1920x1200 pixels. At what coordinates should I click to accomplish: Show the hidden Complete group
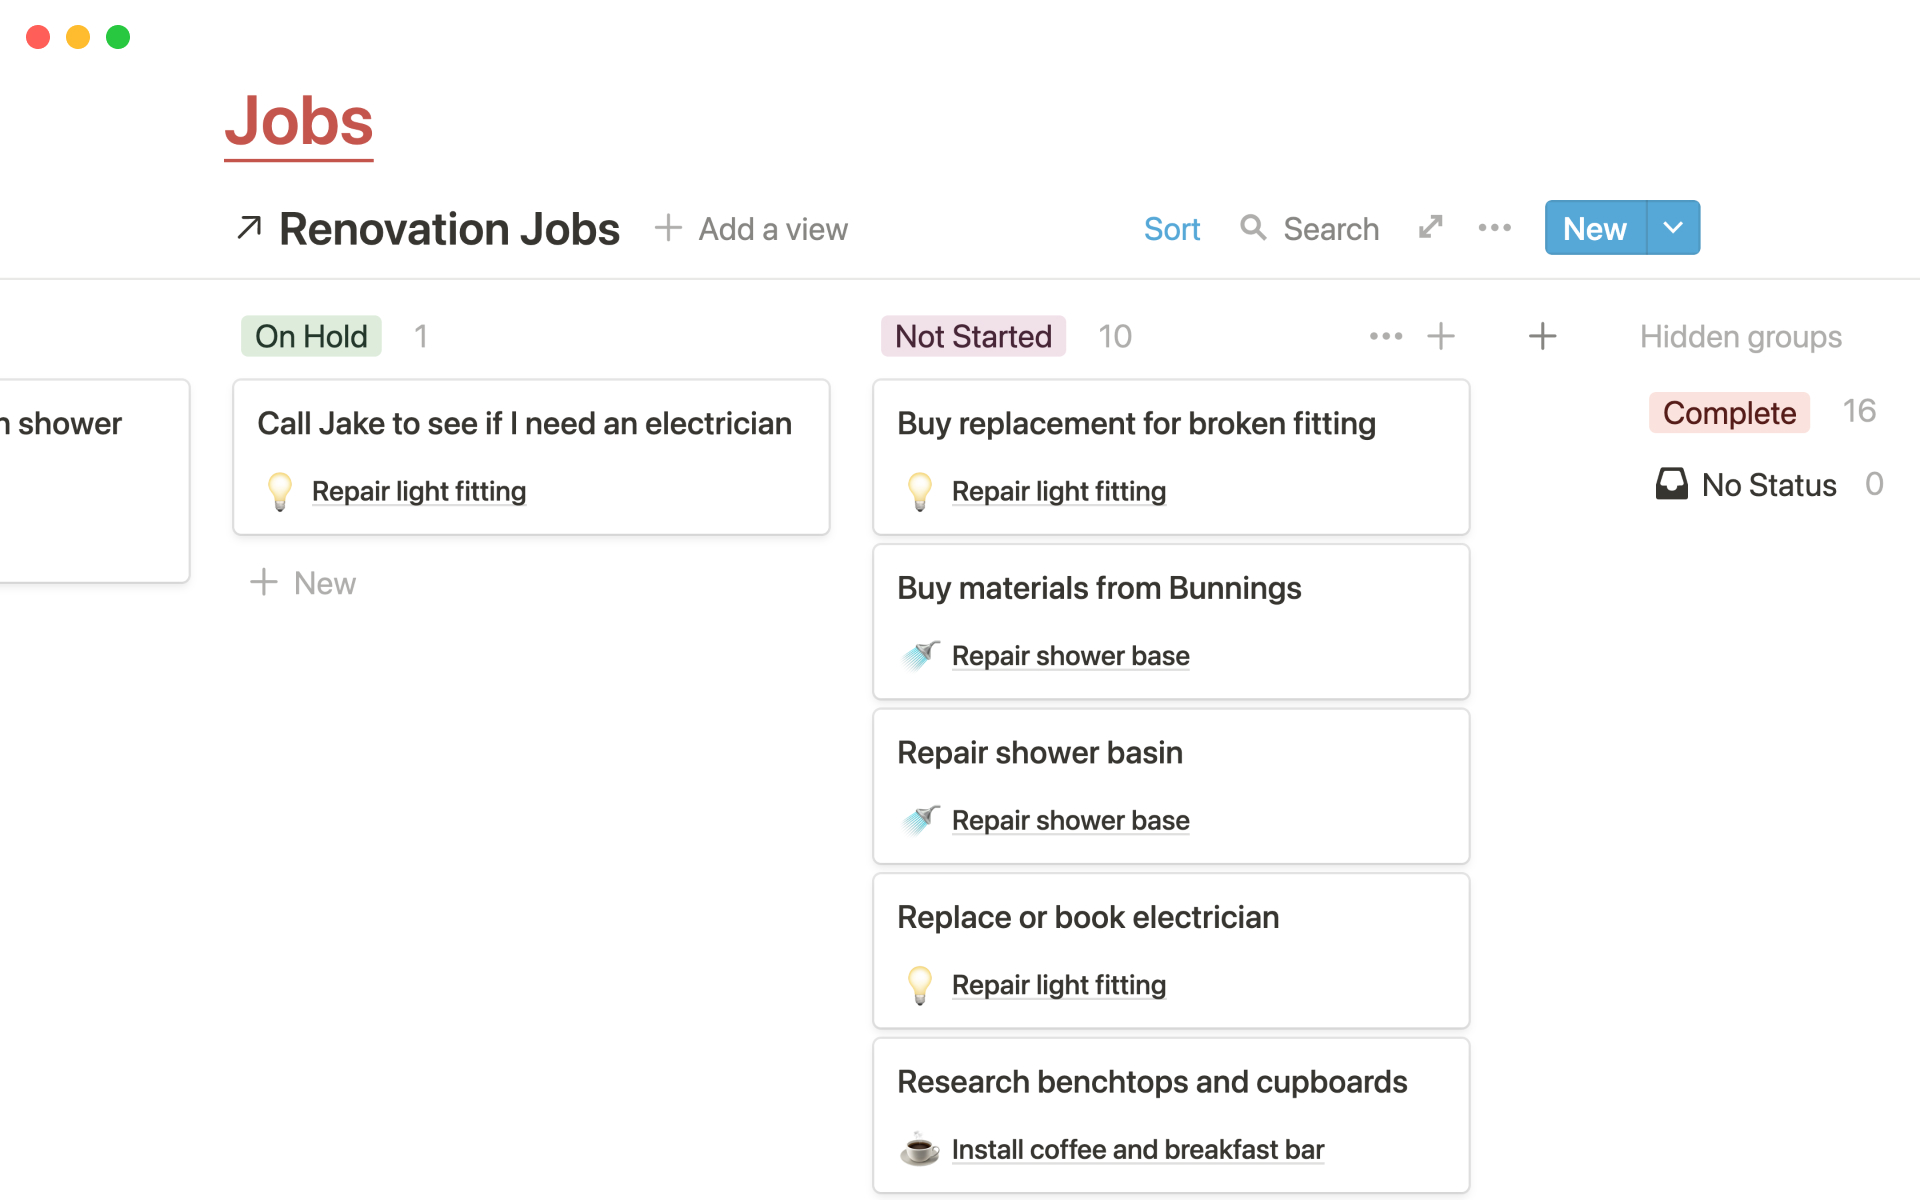(x=1729, y=413)
